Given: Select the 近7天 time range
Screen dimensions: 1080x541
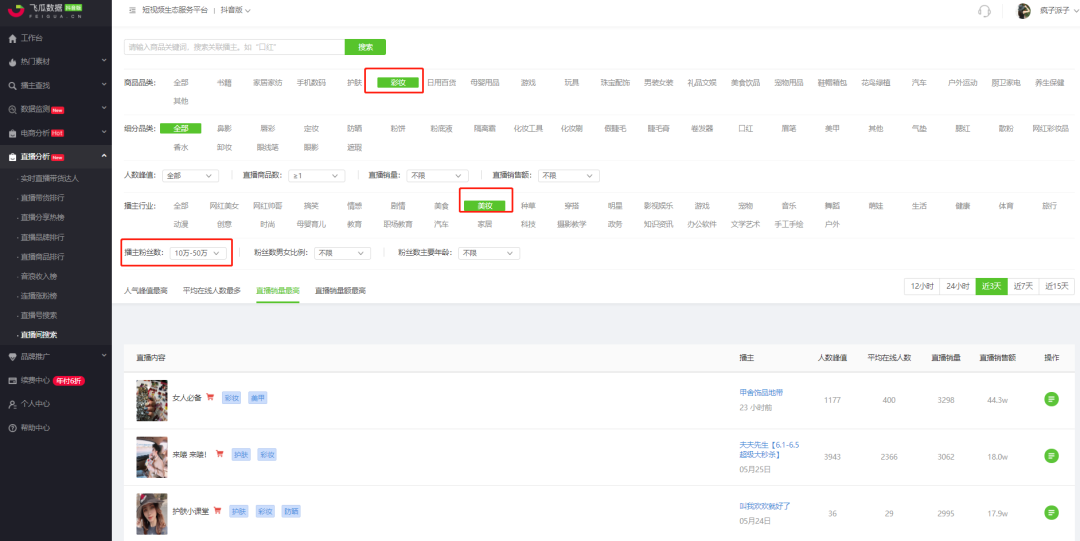Looking at the screenshot, I should pyautogui.click(x=1024, y=286).
